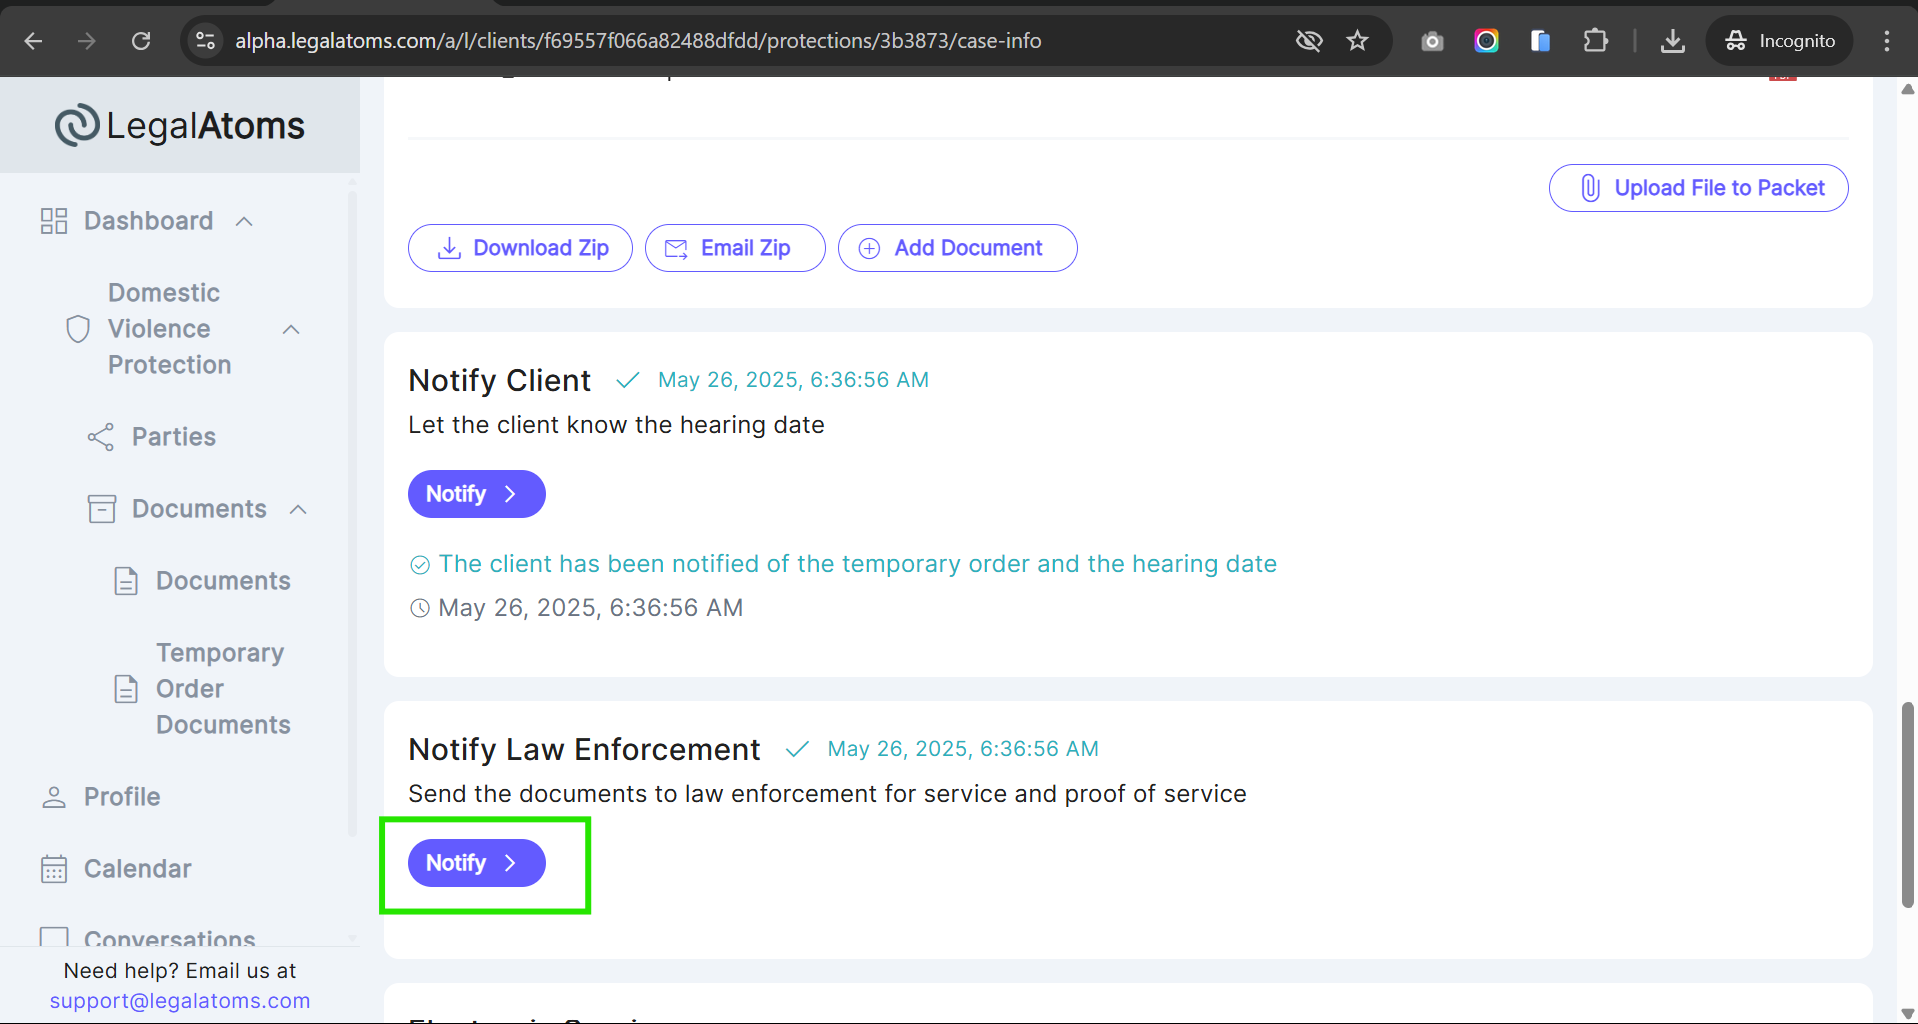Open Domestic Violence Protection menu item

click(x=170, y=329)
